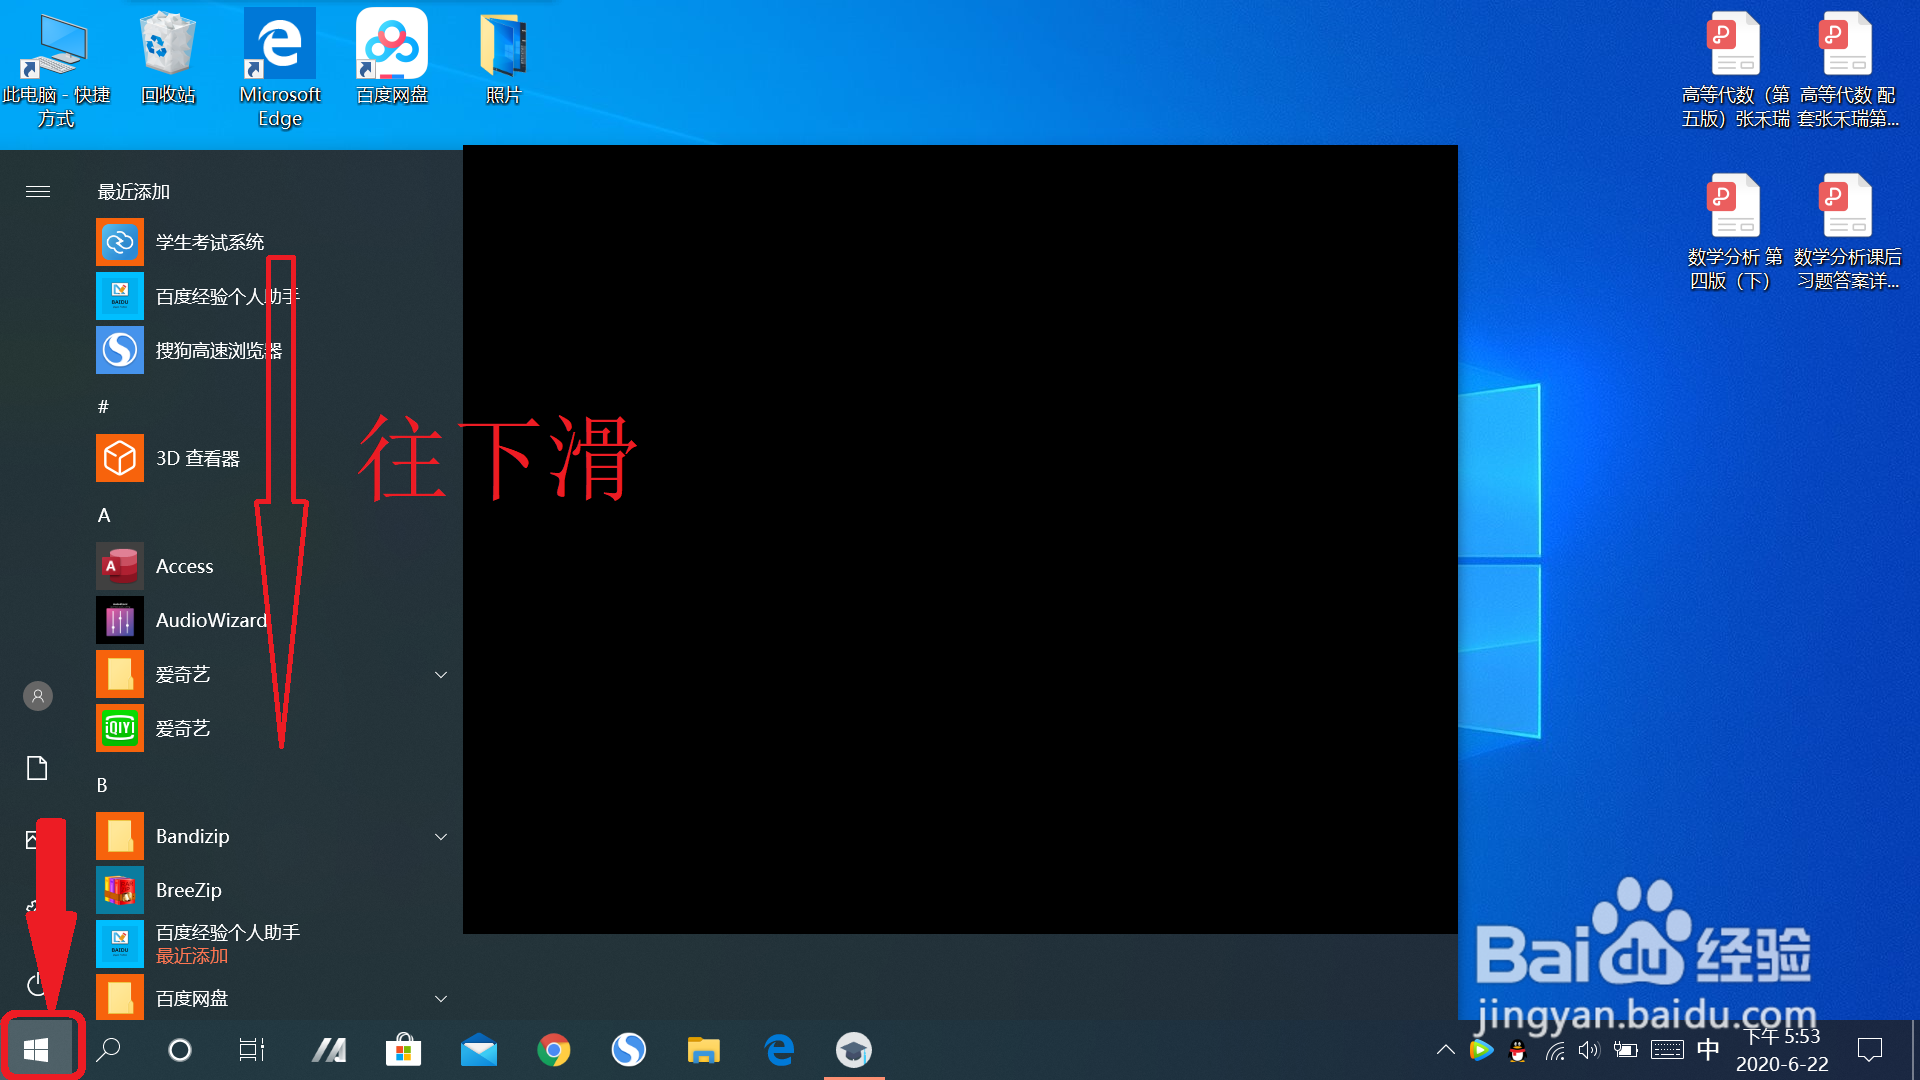Image resolution: width=1920 pixels, height=1080 pixels.
Task: Click the Windows Start button
Action: [37, 1050]
